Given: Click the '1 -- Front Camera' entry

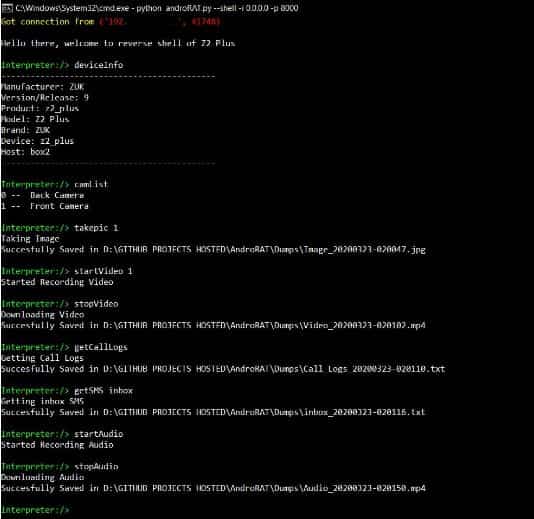Looking at the screenshot, I should click(45, 206).
